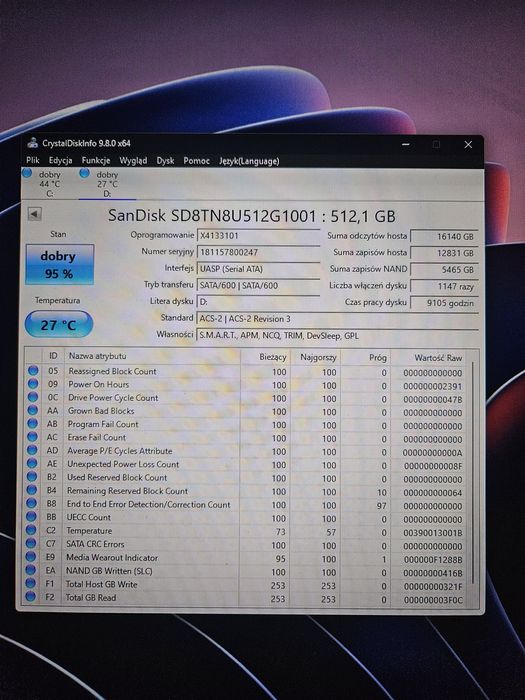The image size is (525, 700).
Task: Click the Interfejs field UASP (Serial ATA)
Action: pyautogui.click(x=258, y=269)
